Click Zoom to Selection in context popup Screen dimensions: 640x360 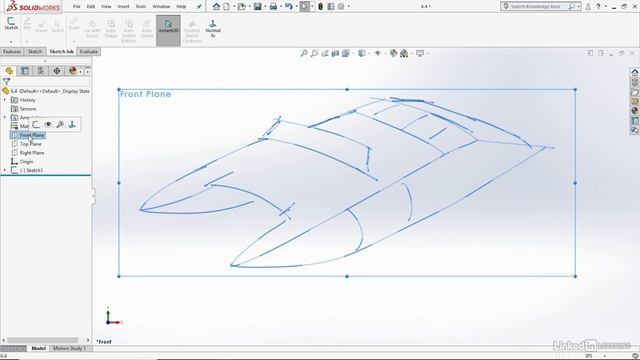(60, 124)
